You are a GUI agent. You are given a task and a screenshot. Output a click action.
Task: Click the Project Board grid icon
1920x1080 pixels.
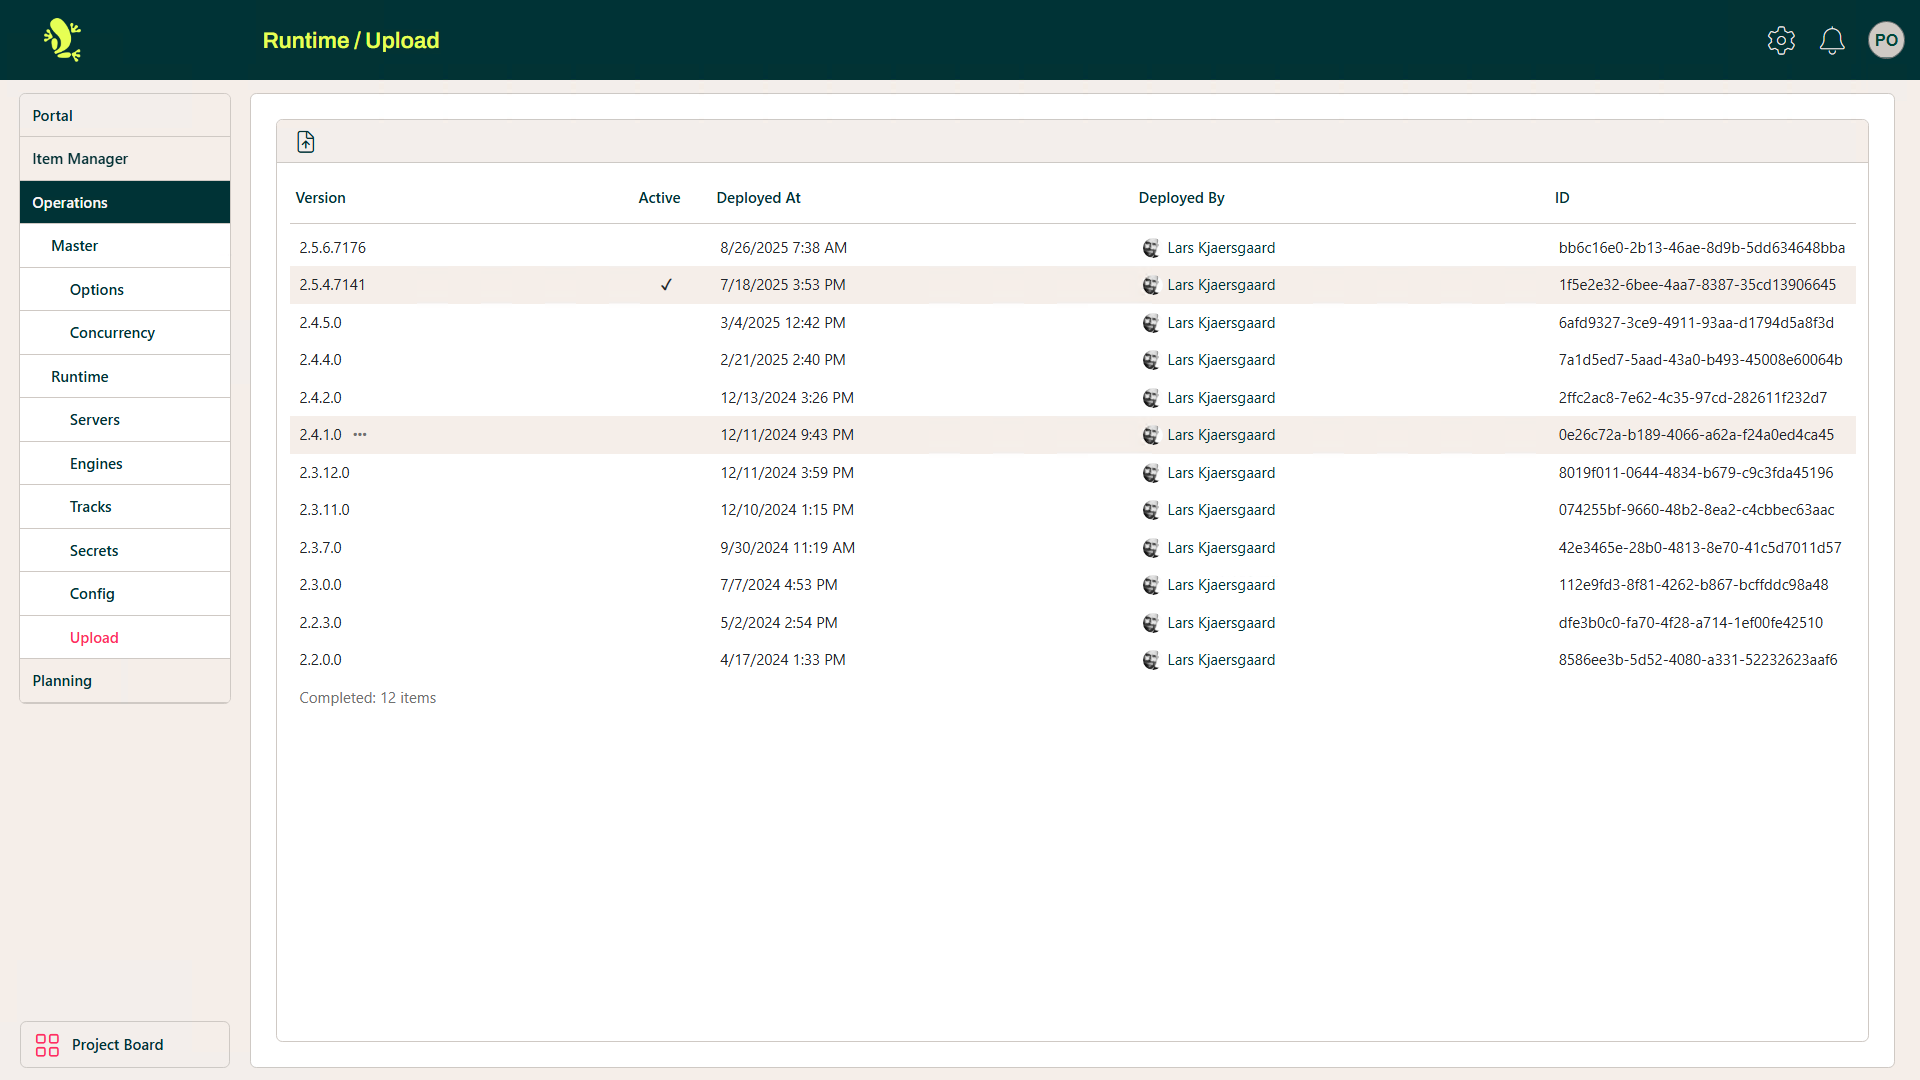click(47, 1045)
